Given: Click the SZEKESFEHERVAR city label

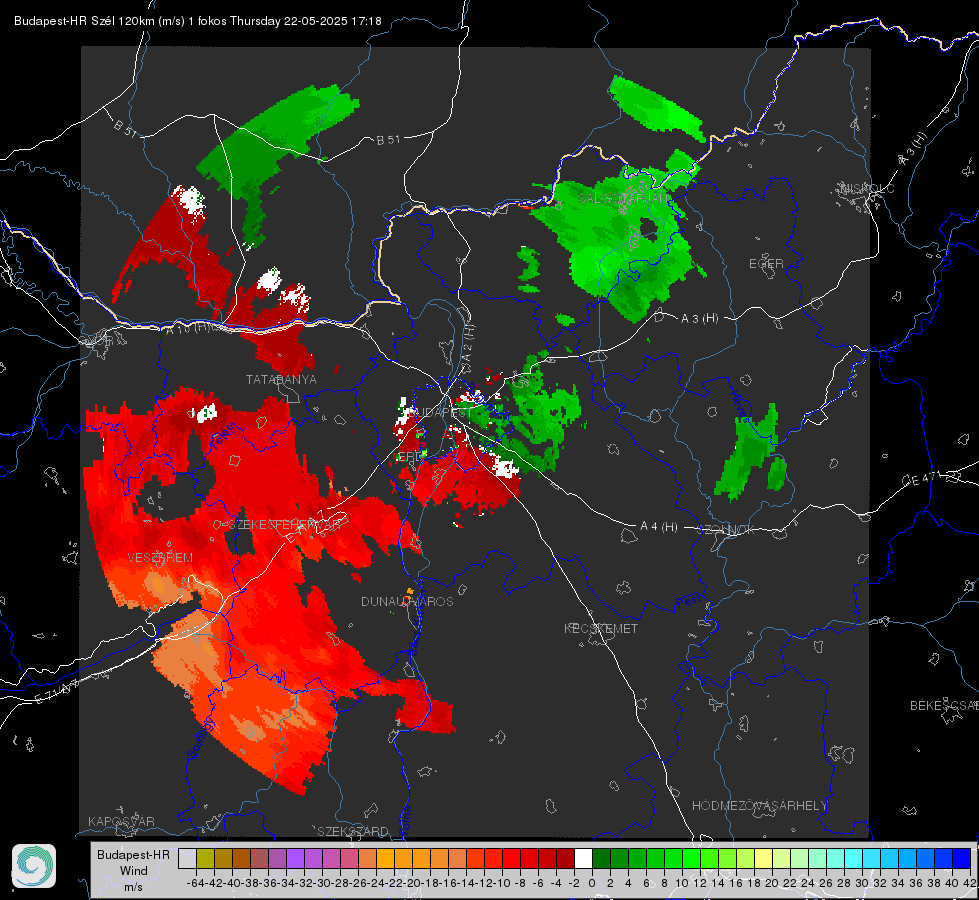Looking at the screenshot, I should 285,525.
